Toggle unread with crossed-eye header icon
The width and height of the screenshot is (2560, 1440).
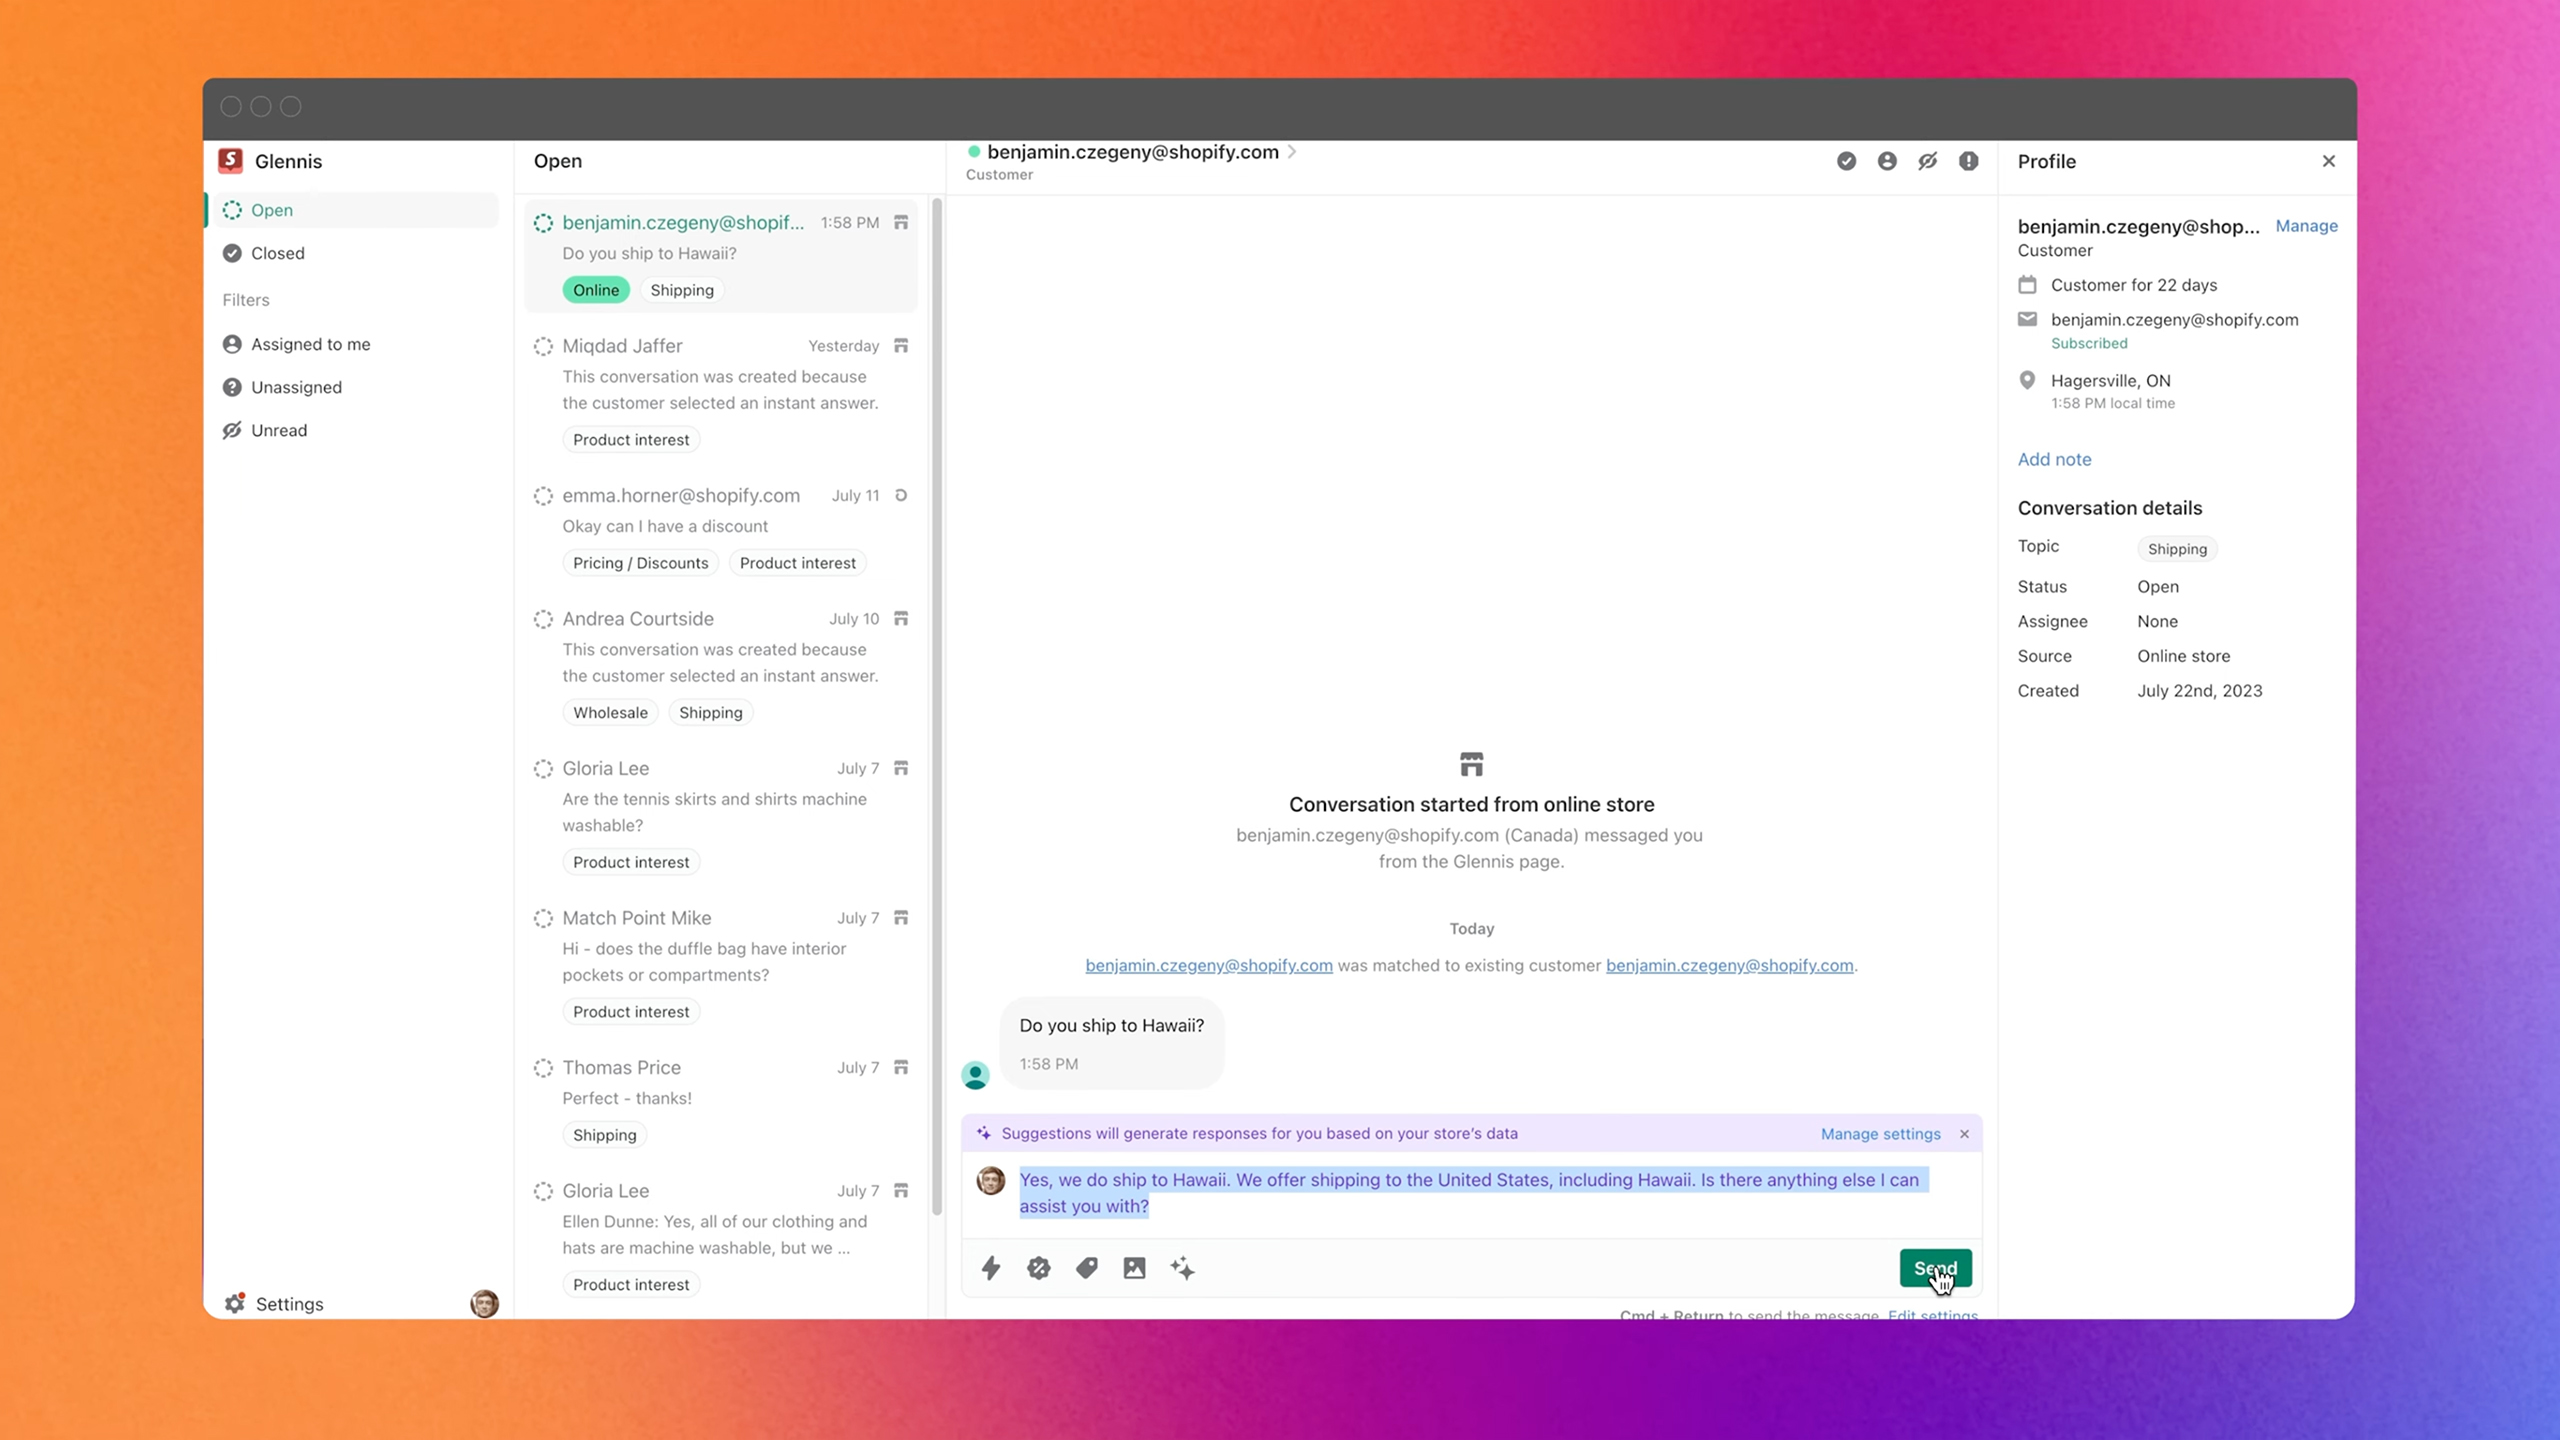(x=1927, y=161)
